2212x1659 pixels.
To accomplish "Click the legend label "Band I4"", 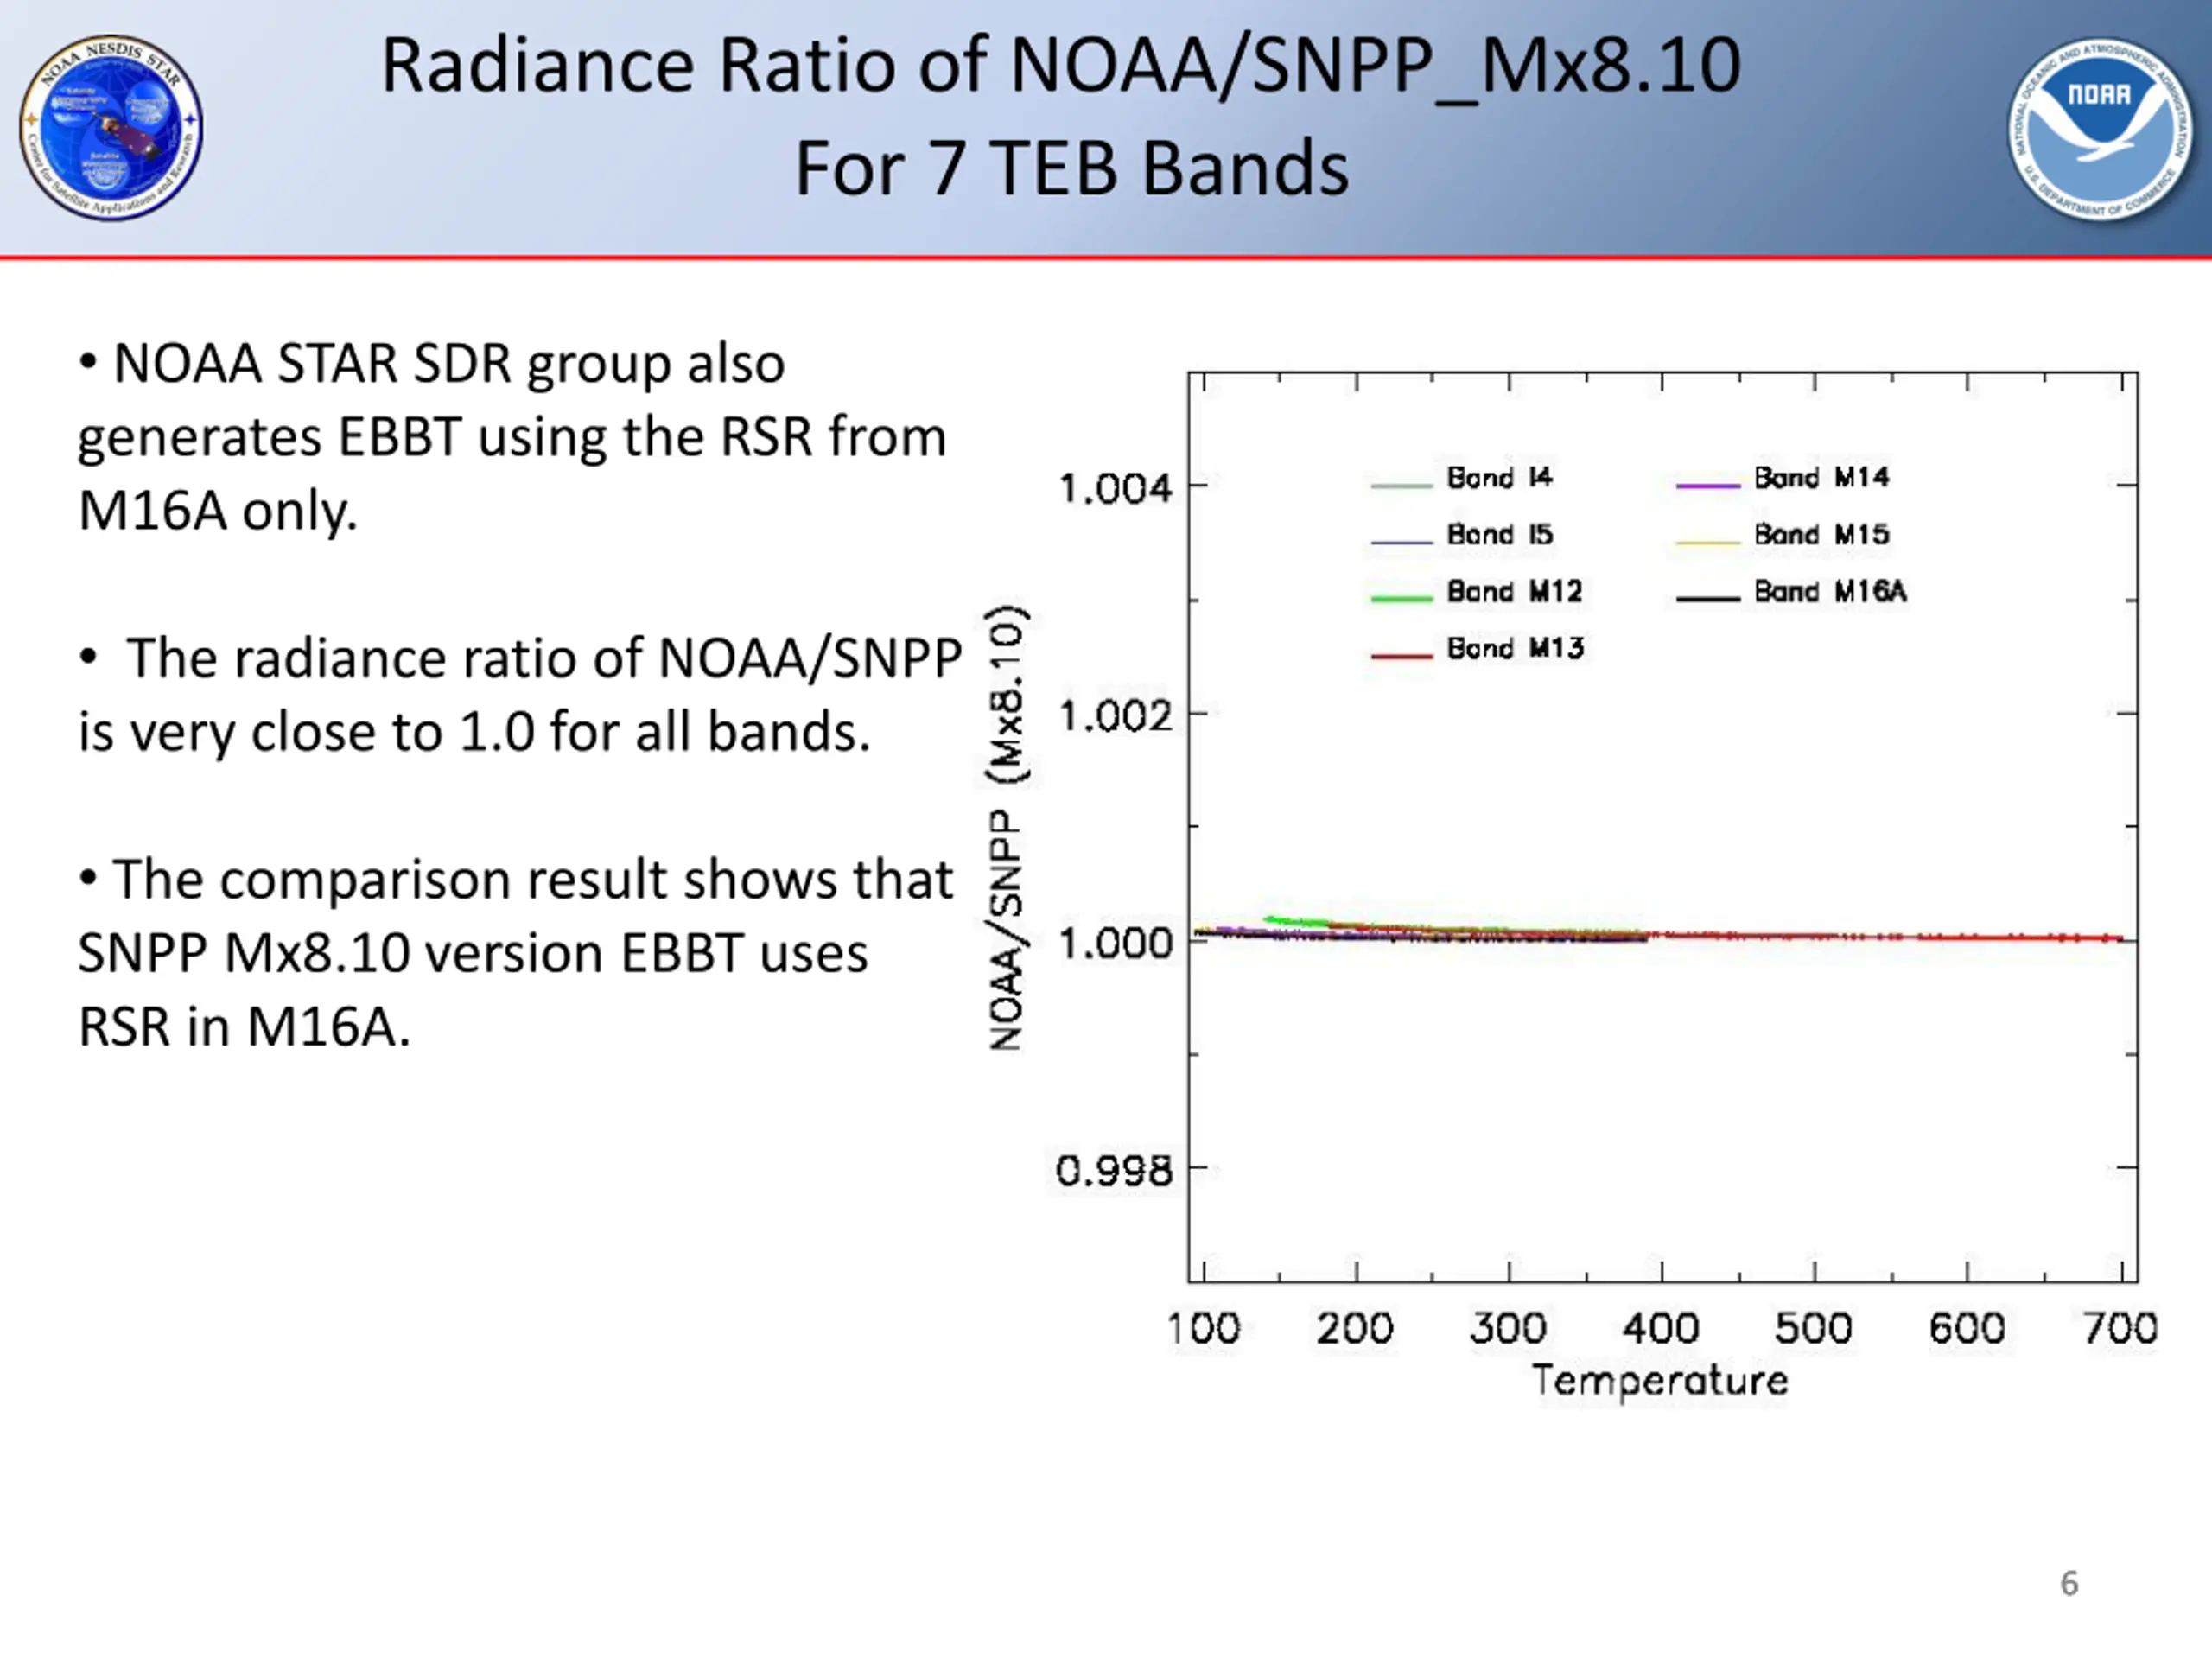I will tap(1499, 478).
